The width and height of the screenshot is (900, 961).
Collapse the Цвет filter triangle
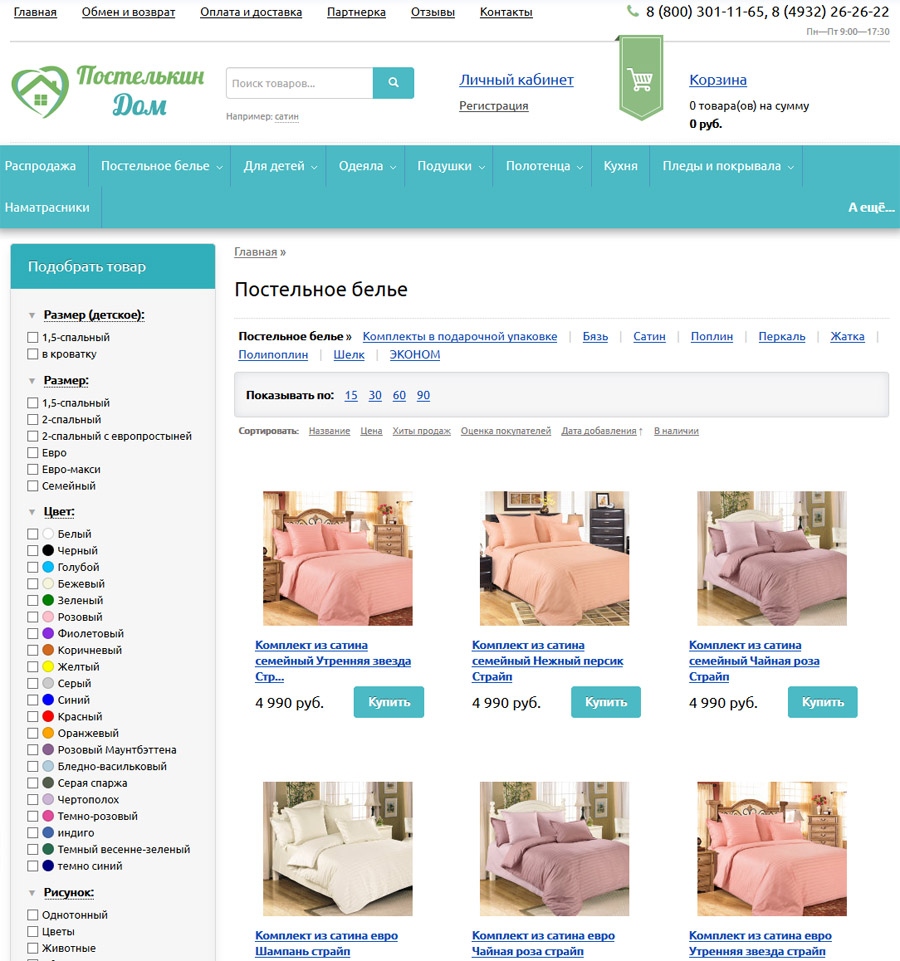[x=32, y=512]
